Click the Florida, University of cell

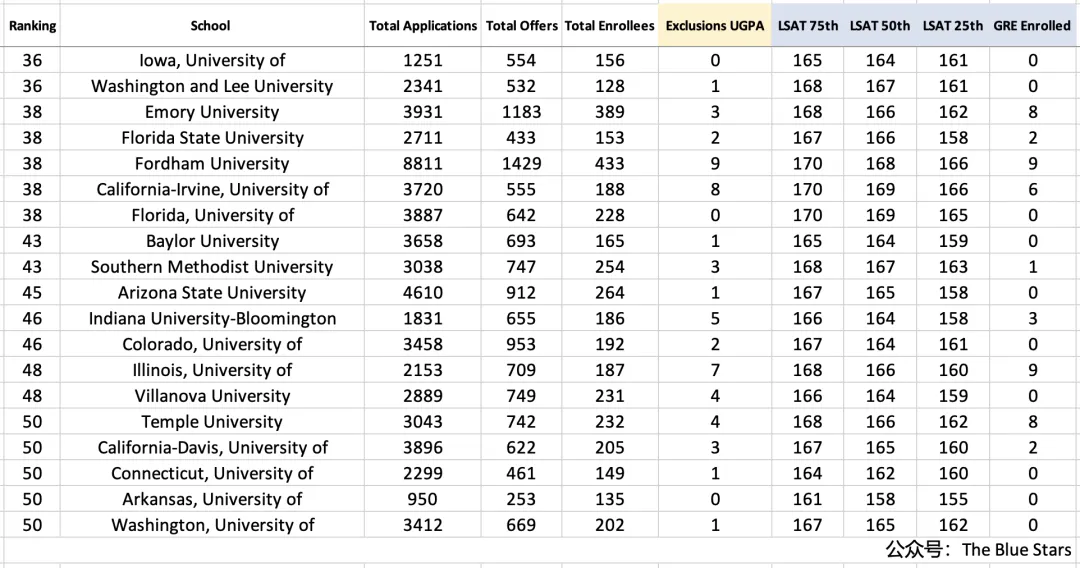(x=212, y=215)
